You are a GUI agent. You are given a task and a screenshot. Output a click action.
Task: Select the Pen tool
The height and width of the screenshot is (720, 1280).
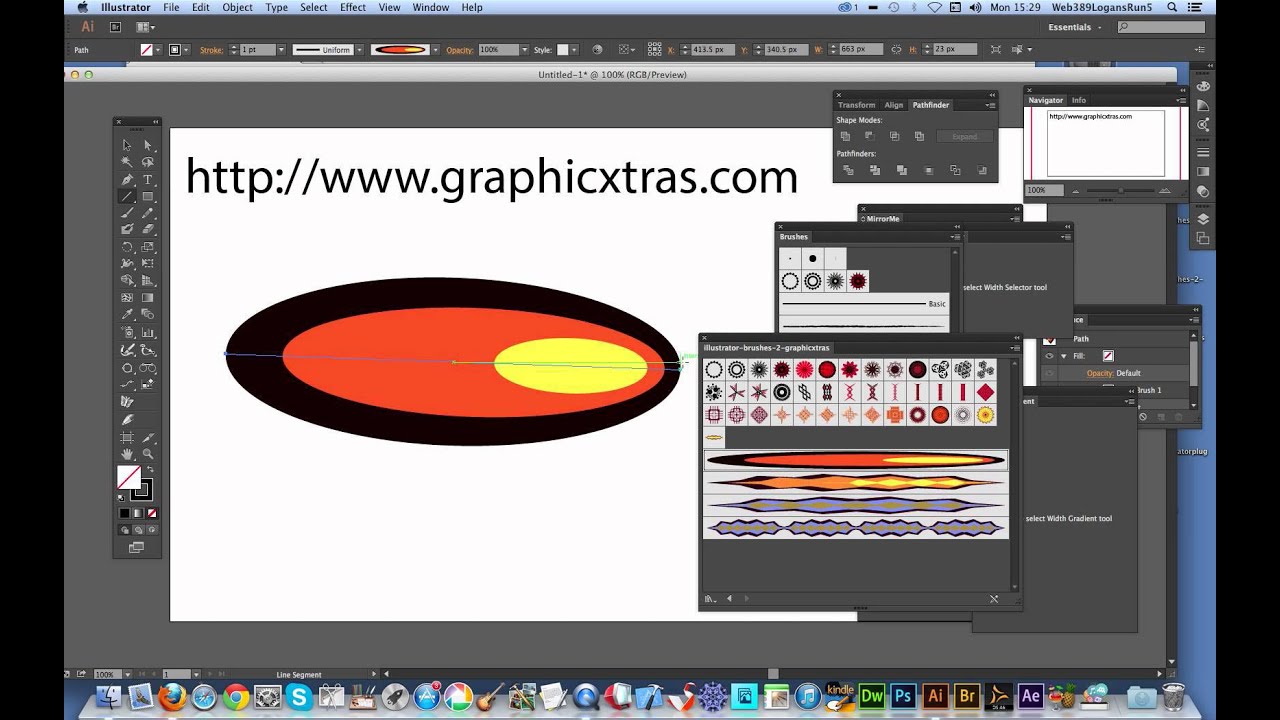pyautogui.click(x=127, y=179)
